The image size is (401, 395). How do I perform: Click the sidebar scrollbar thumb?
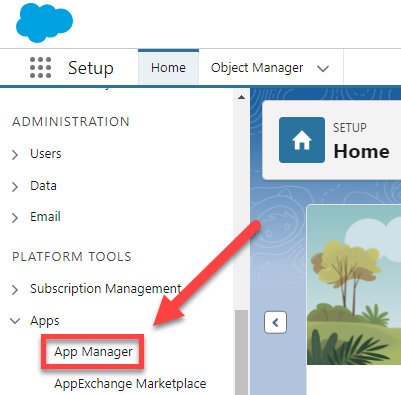[x=241, y=352]
